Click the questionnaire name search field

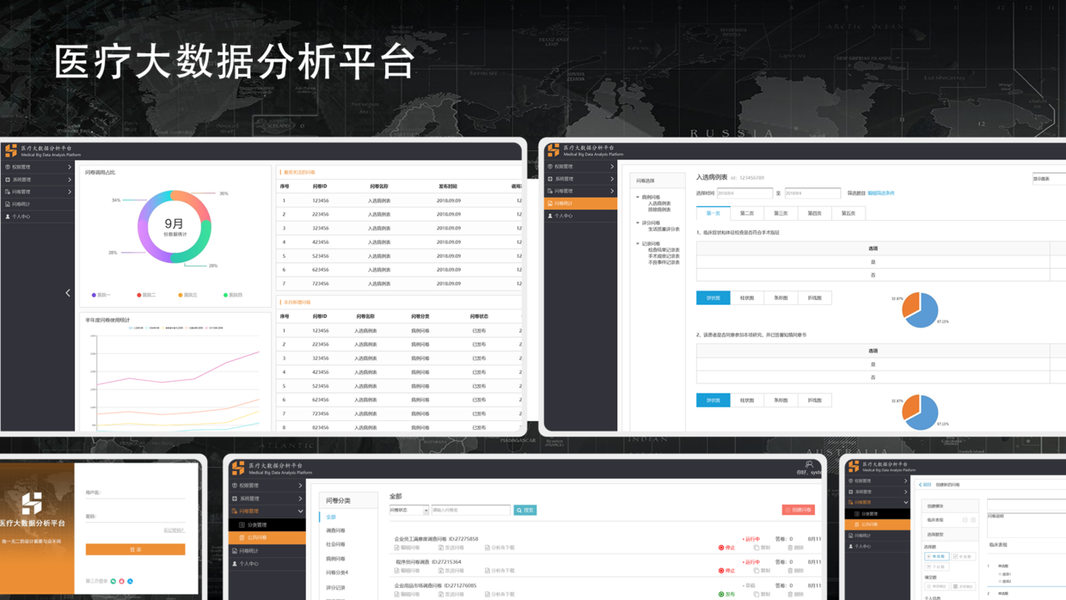tap(470, 510)
